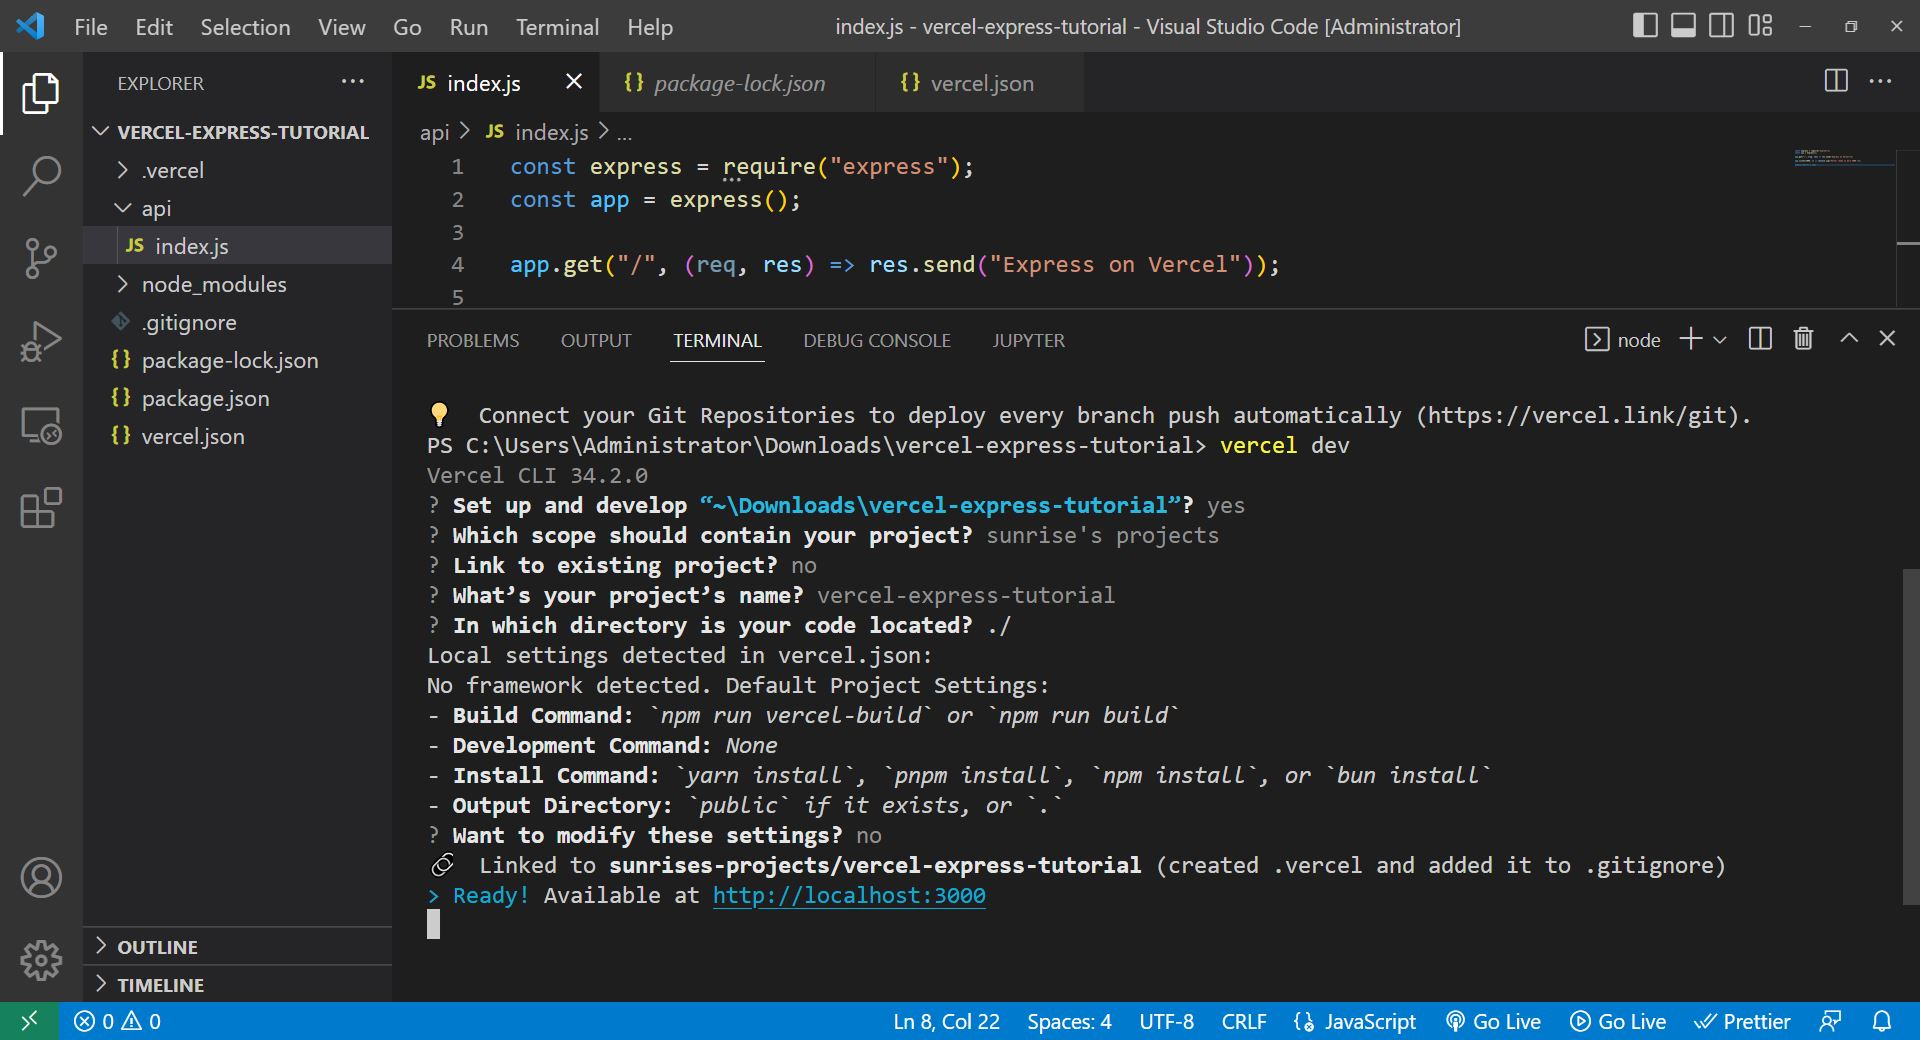Select the node terminal label

coord(1622,339)
